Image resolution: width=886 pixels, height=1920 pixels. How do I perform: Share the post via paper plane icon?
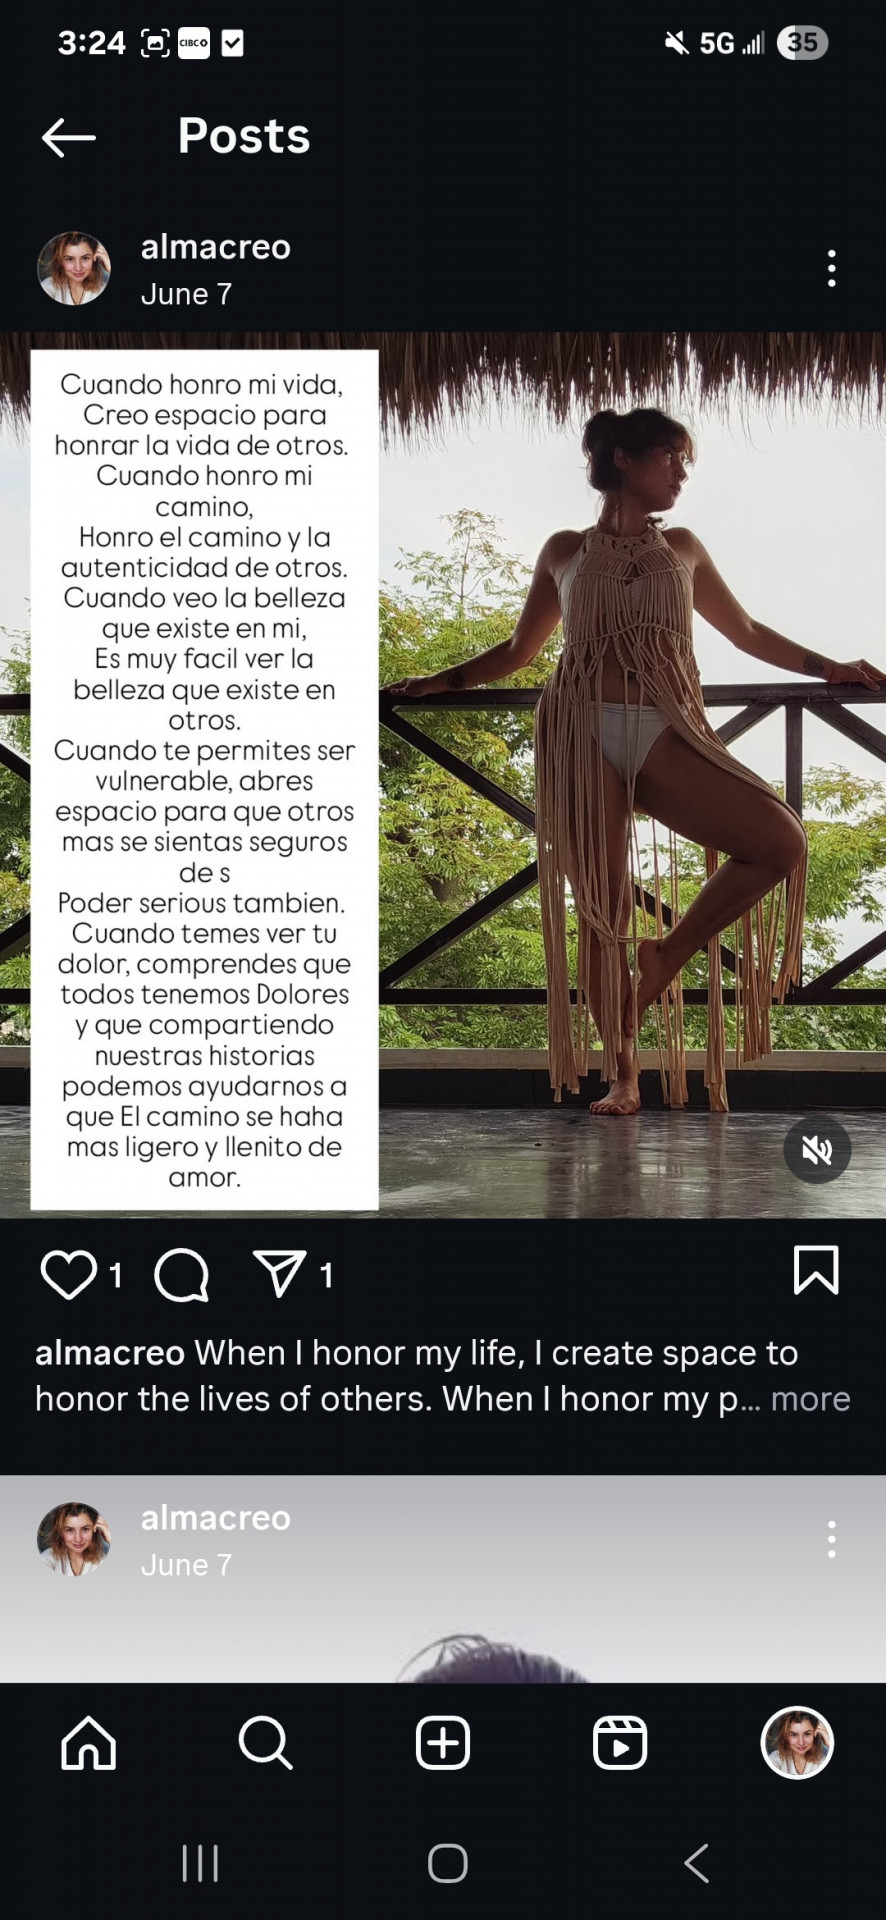click(279, 1273)
